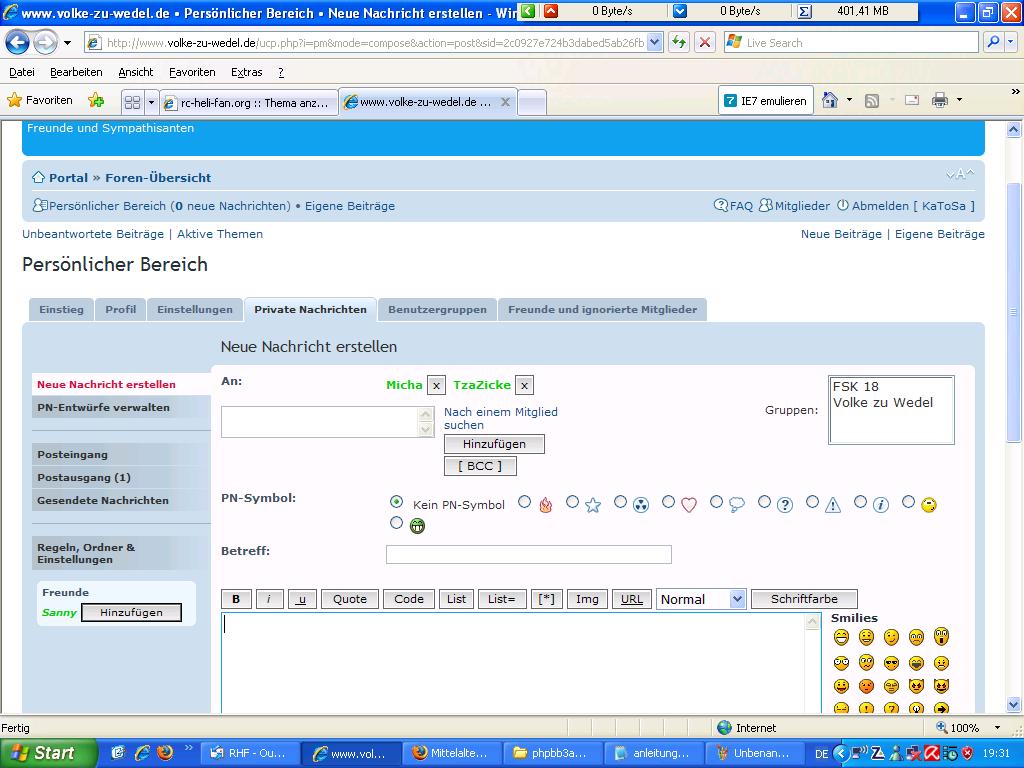Open the recent pages dropdown arrow
The height and width of the screenshot is (768, 1024).
point(67,43)
